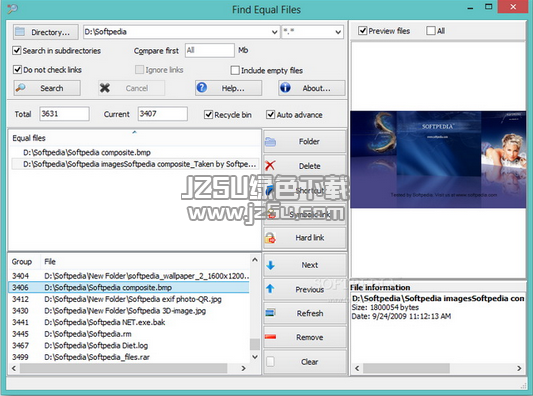Toggle Search in subdirectories checkbox
Screen dimensions: 533x396
pos(17,51)
